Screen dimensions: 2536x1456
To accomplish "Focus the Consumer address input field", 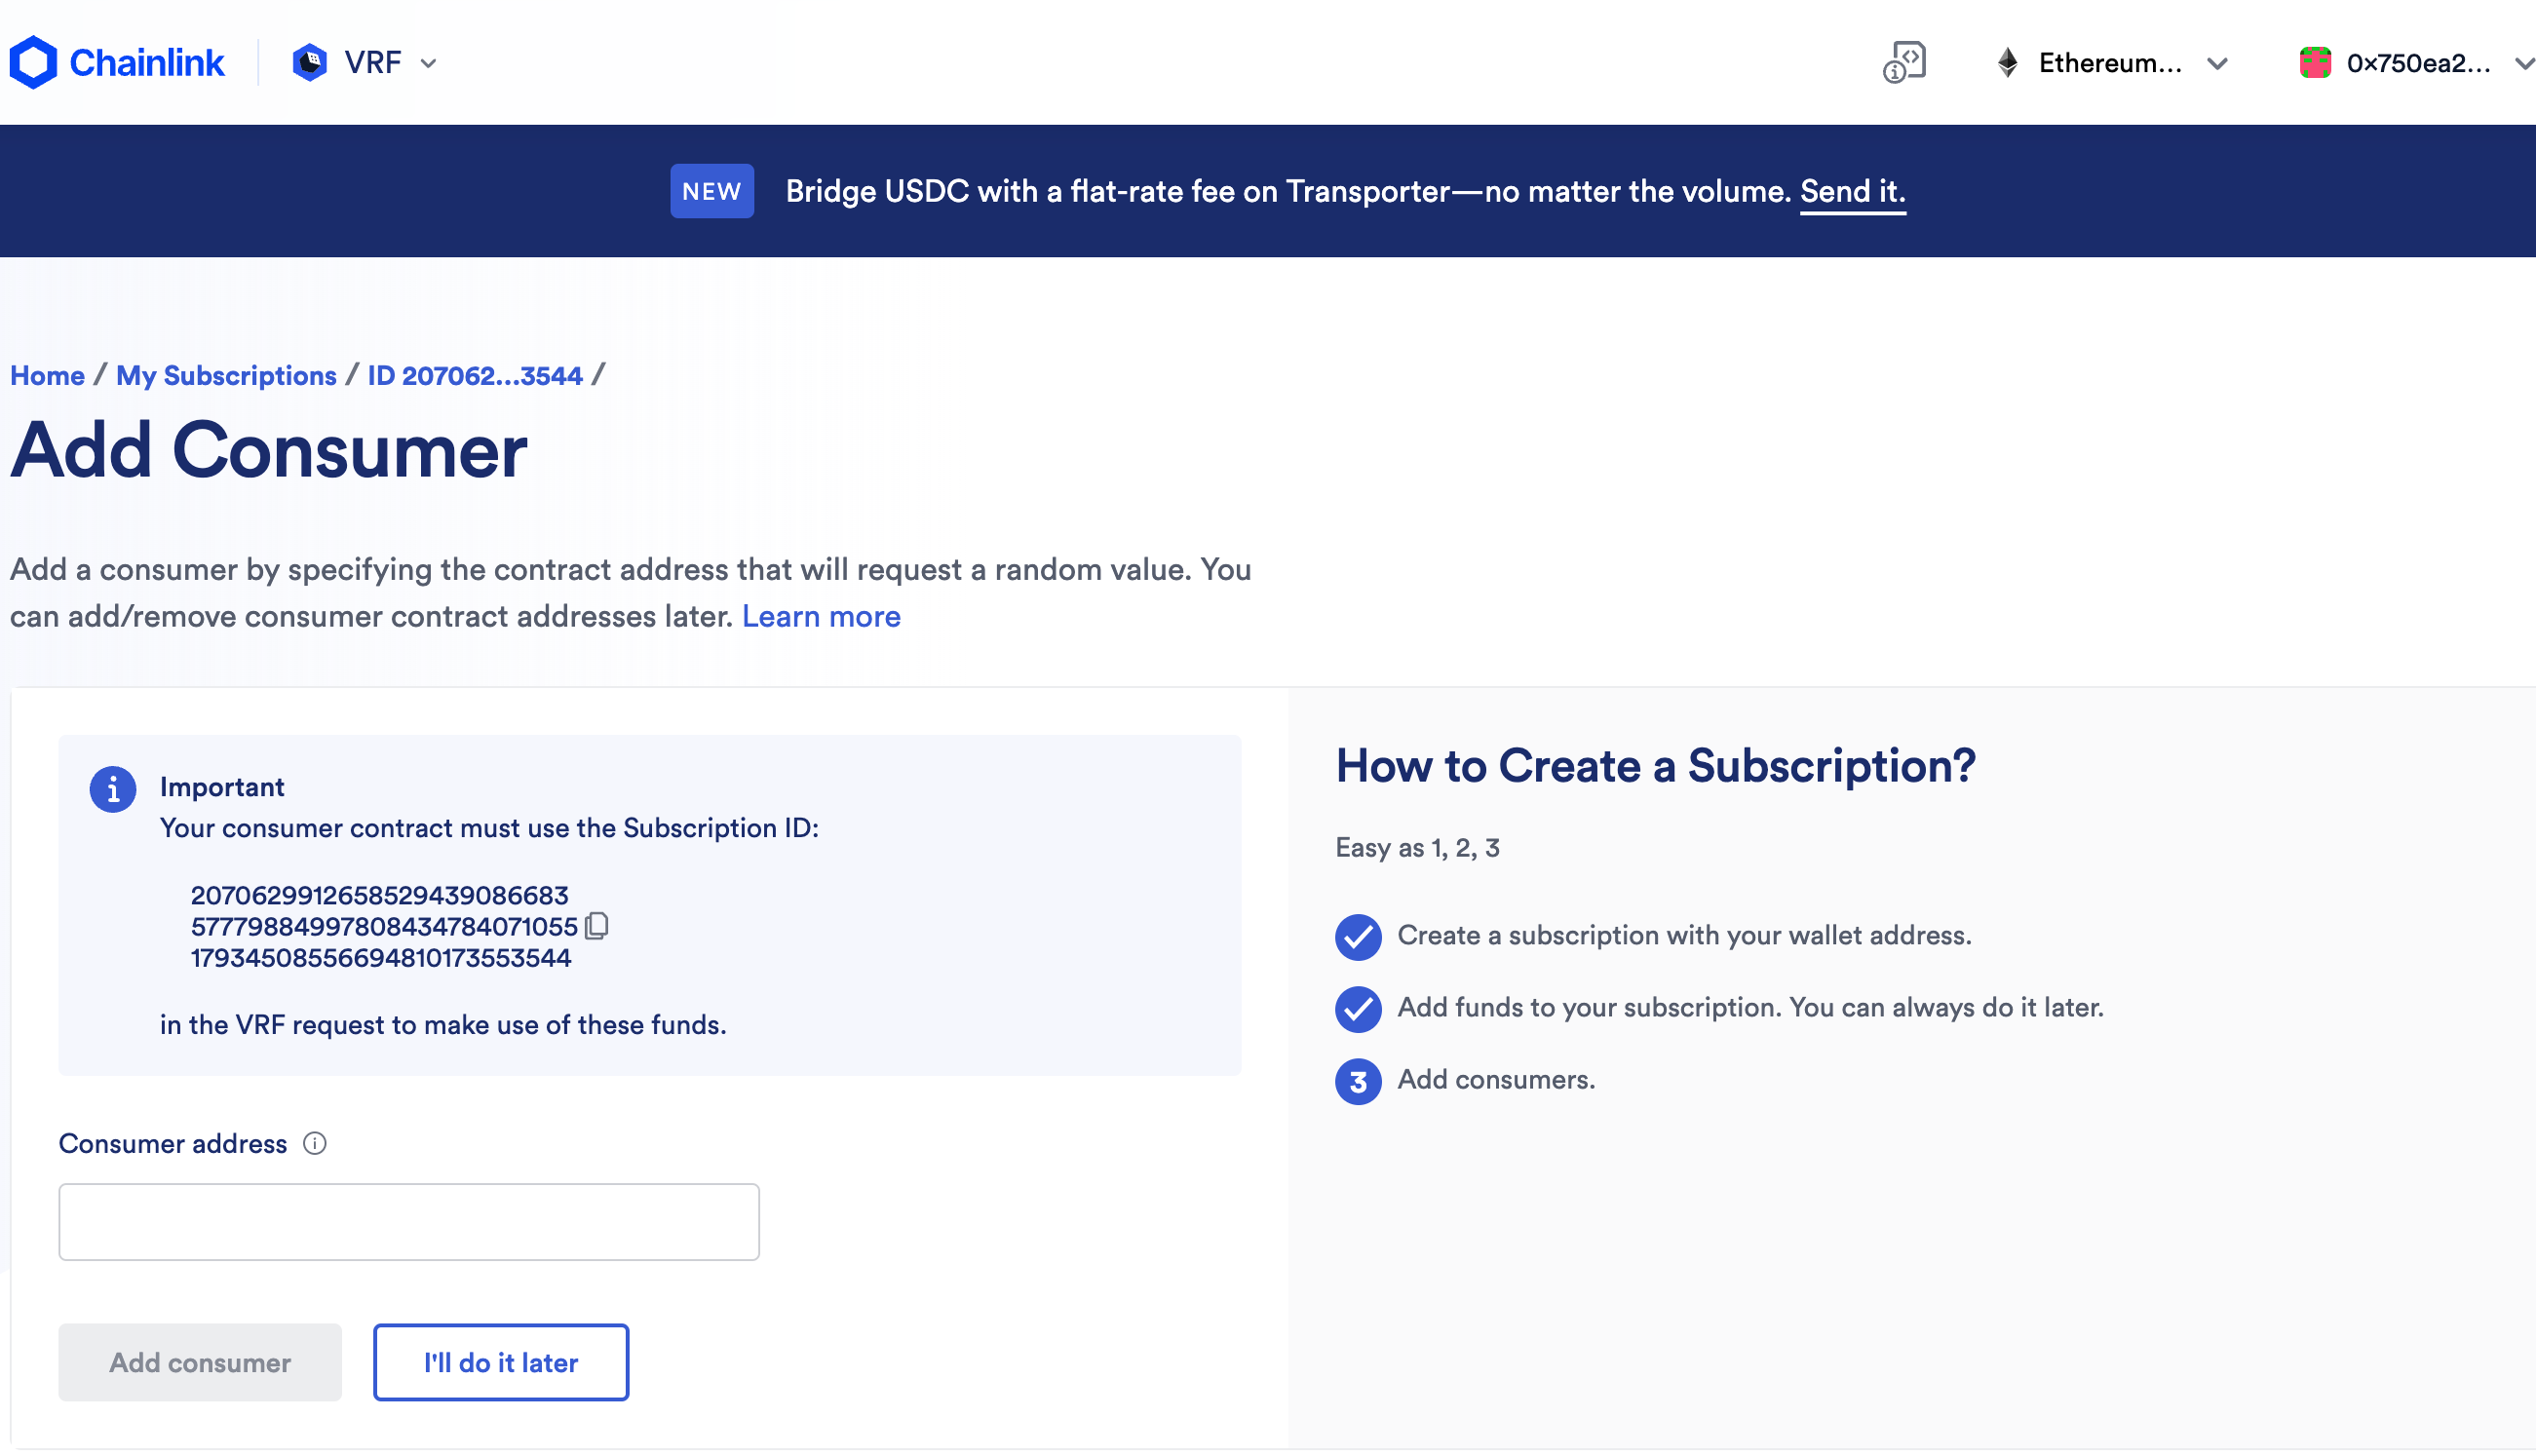I will click(408, 1221).
